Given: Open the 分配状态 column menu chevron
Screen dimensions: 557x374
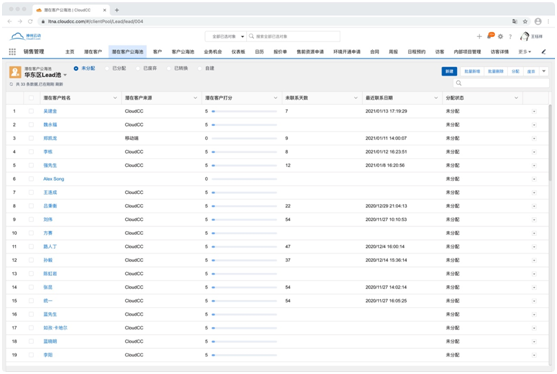Looking at the screenshot, I should click(516, 98).
